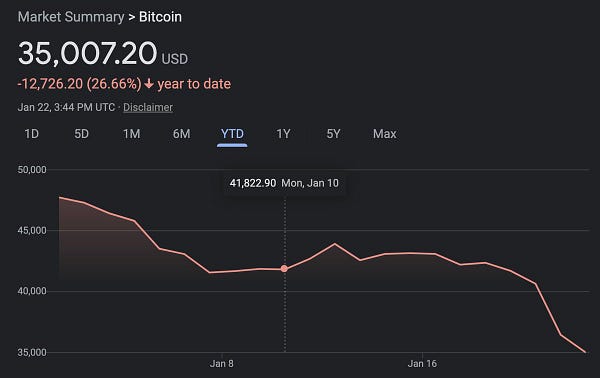The width and height of the screenshot is (600, 378).
Task: Click the Bitcoin breadcrumb title
Action: point(160,17)
